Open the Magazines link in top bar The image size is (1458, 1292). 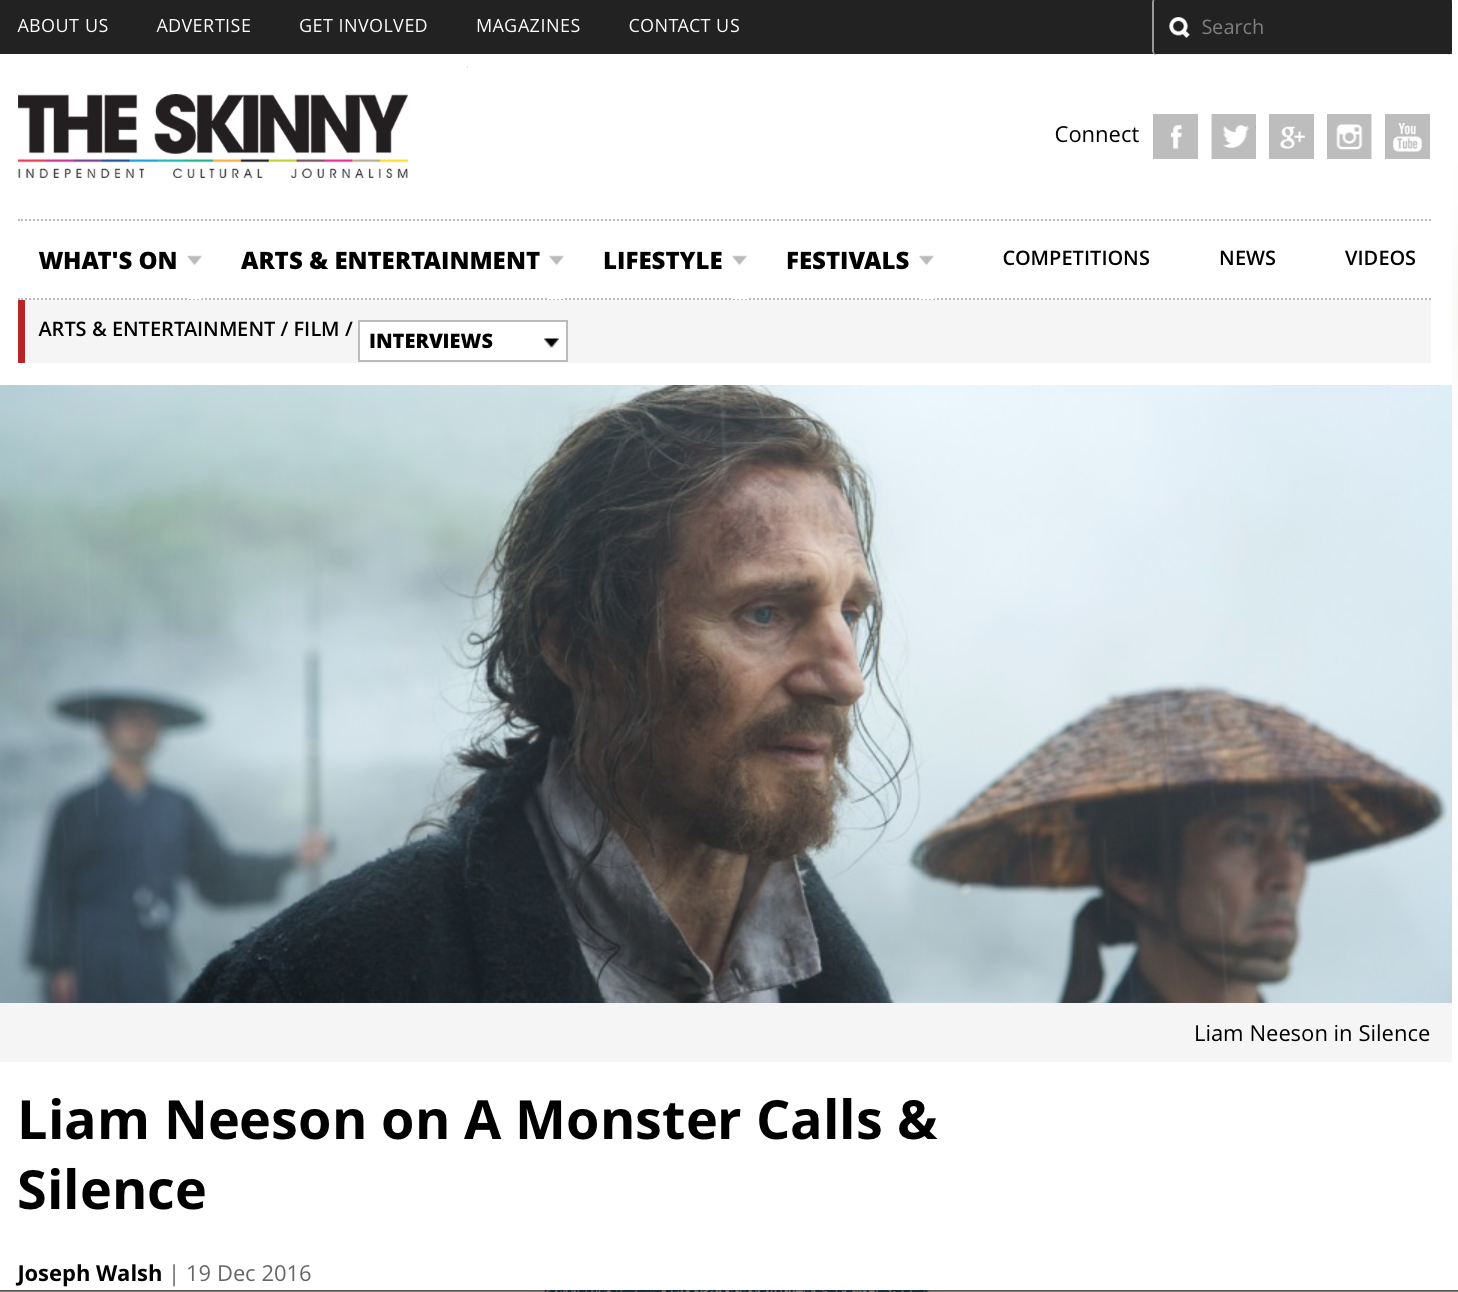[528, 26]
